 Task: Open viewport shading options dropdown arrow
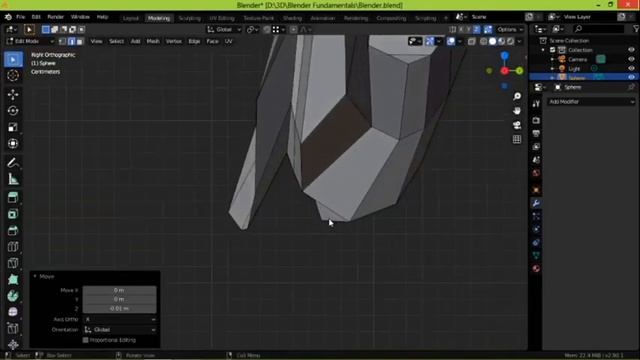click(519, 41)
